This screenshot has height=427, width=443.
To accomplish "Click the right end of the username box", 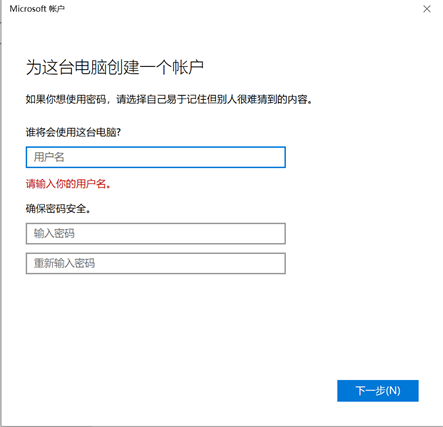I will pyautogui.click(x=277, y=157).
